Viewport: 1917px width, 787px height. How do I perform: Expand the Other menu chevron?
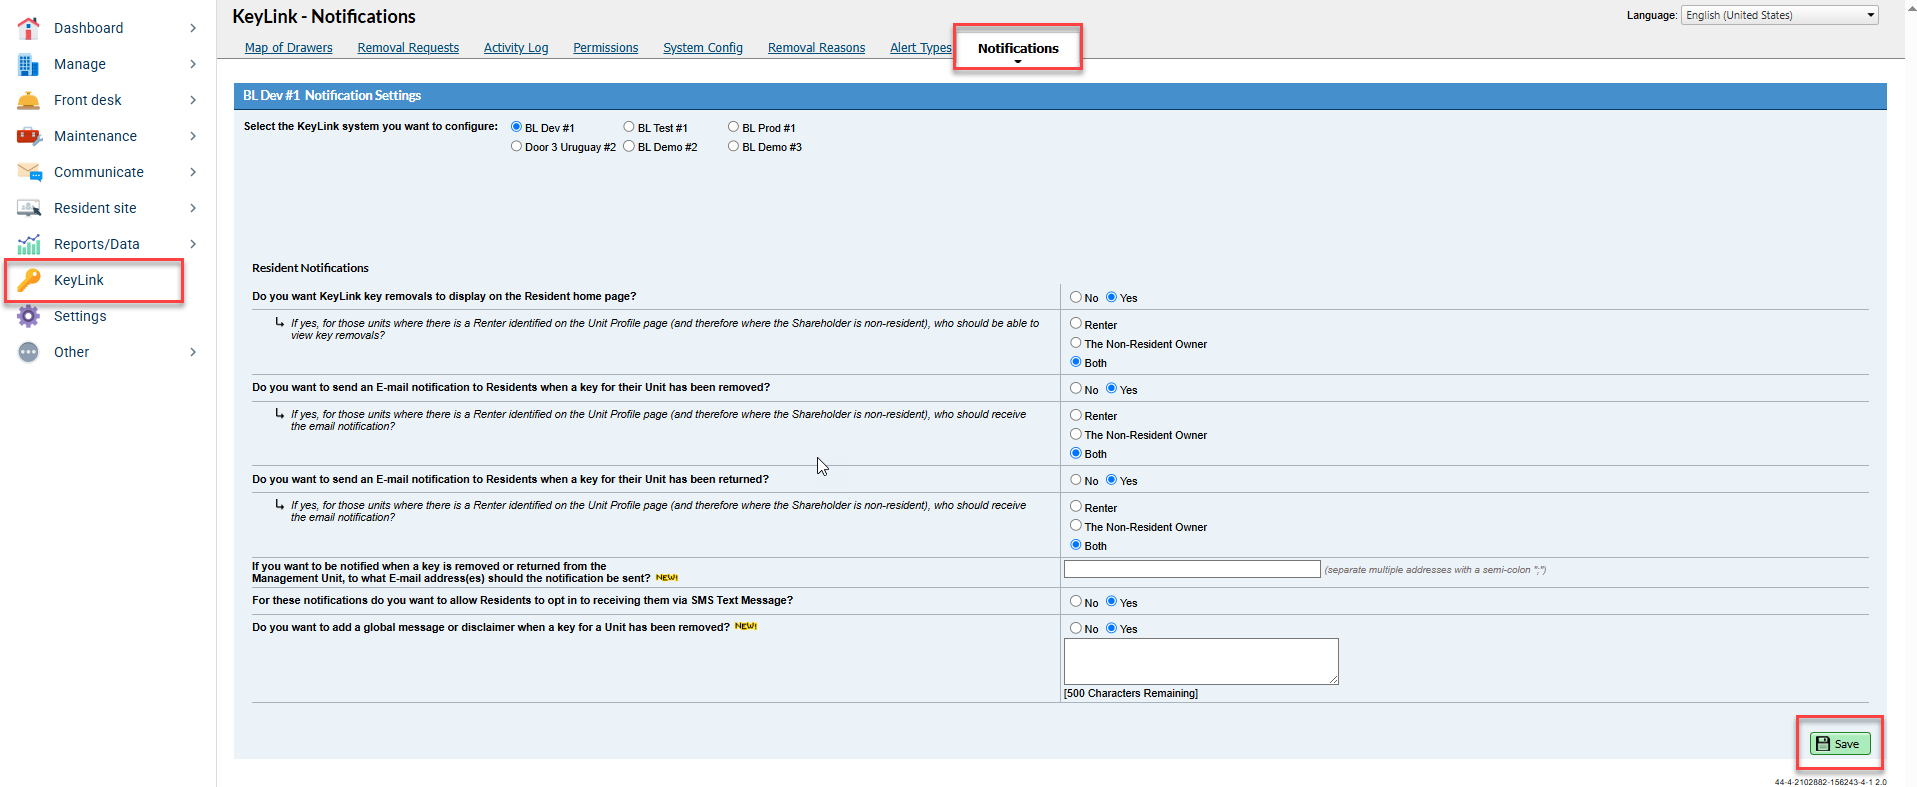(x=193, y=352)
